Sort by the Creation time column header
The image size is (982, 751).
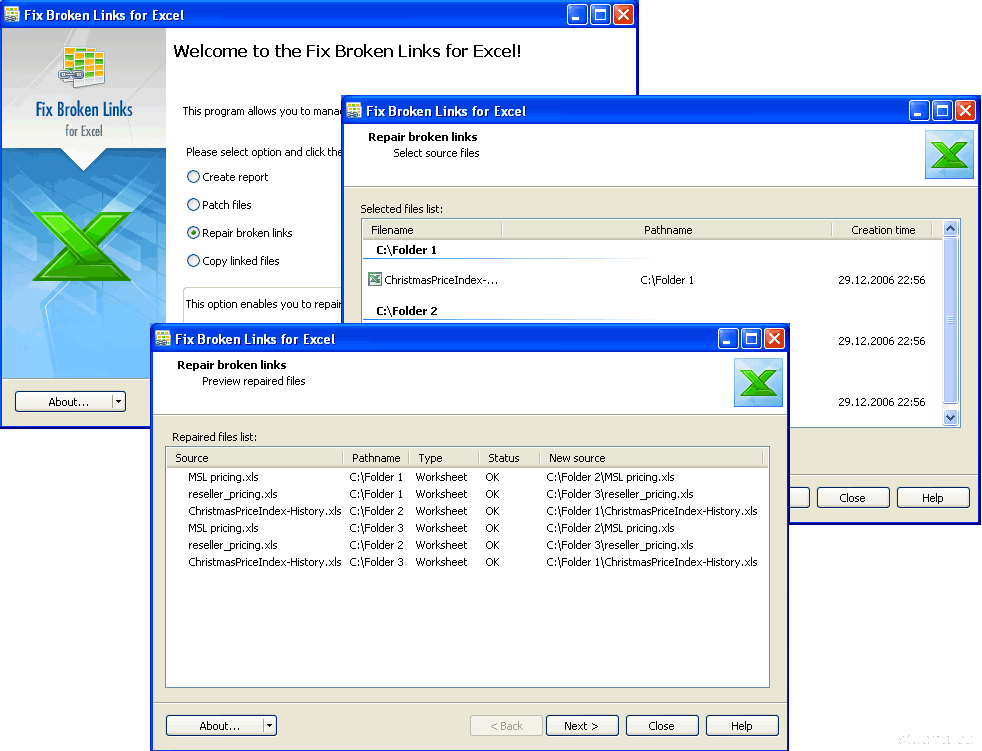point(883,230)
